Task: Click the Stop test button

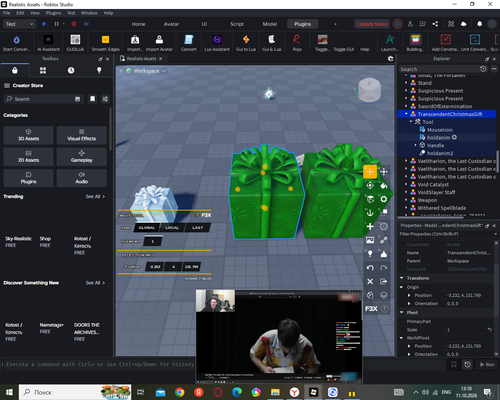Action: point(74,24)
